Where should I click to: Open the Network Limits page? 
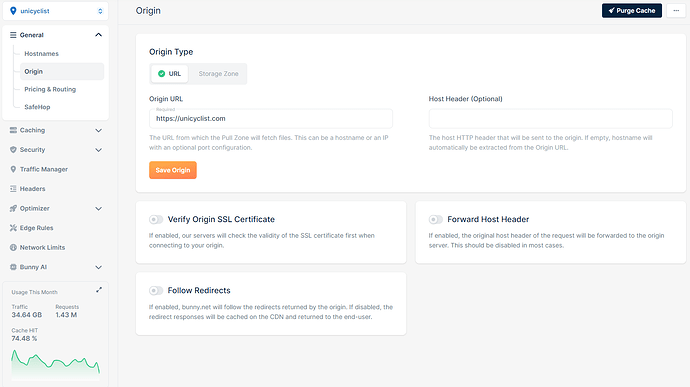pyautogui.click(x=42, y=247)
